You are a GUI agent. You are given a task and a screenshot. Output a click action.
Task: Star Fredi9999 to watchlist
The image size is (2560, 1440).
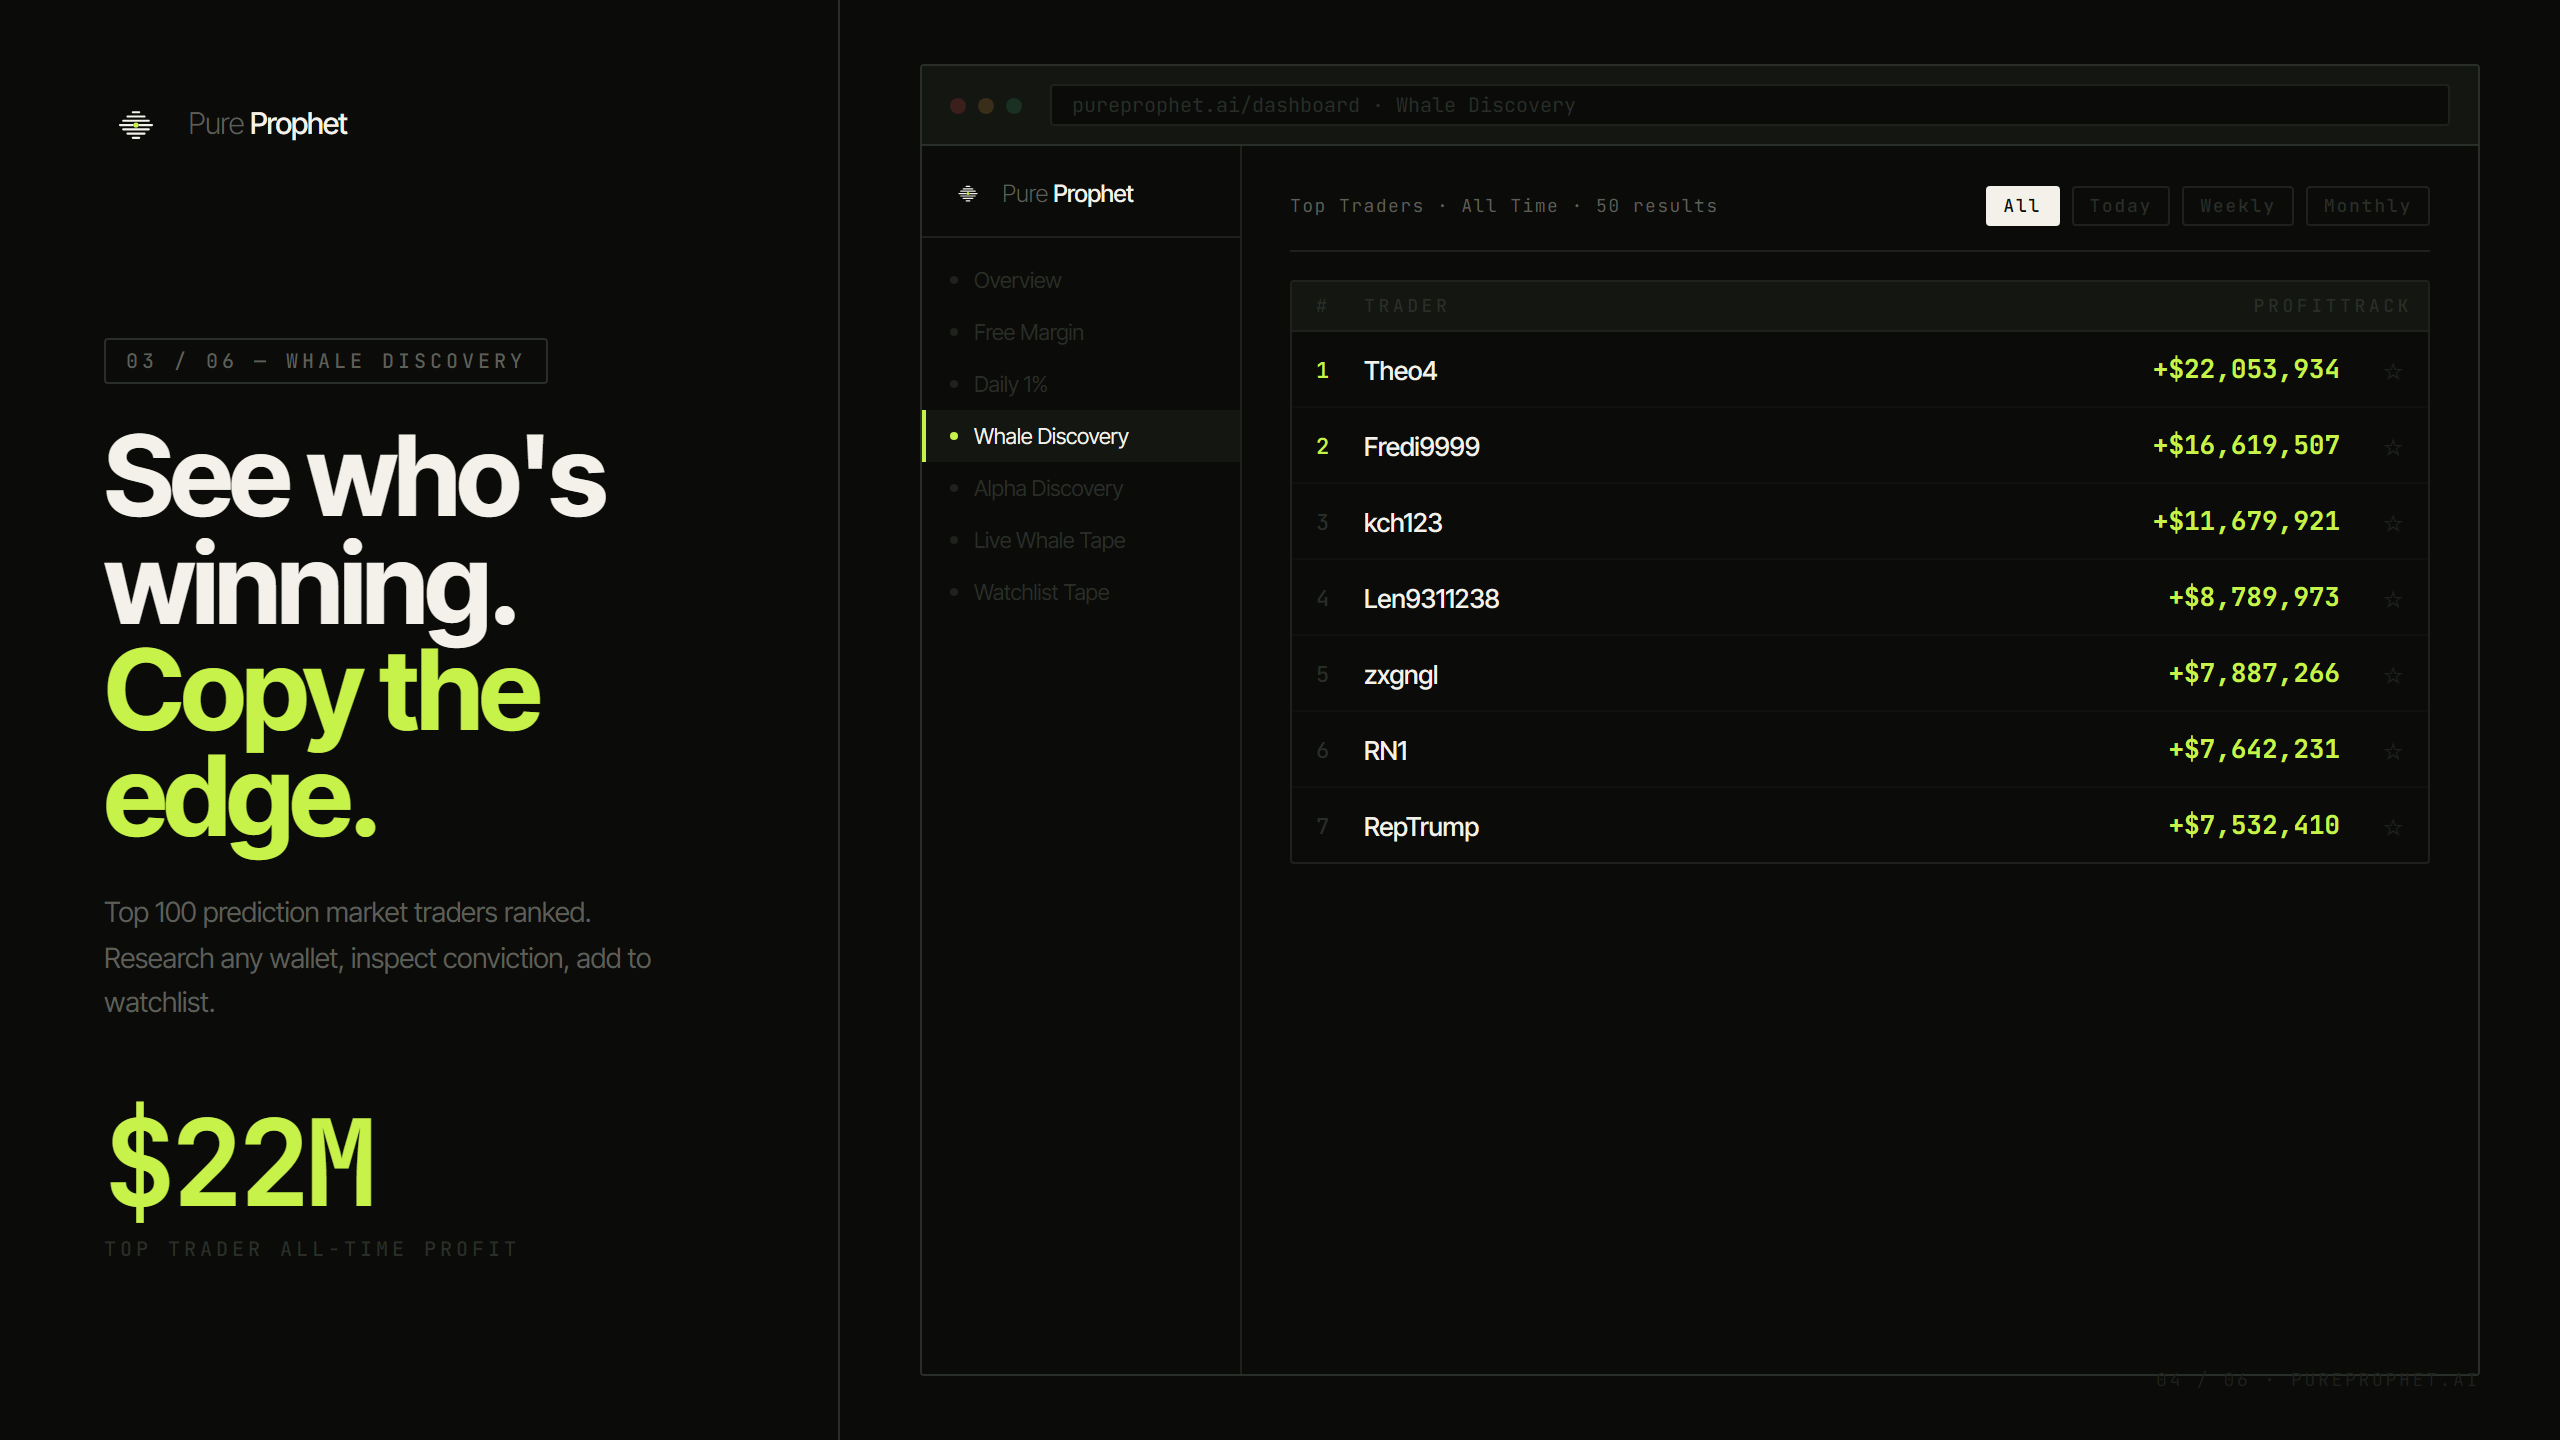pos(2392,448)
